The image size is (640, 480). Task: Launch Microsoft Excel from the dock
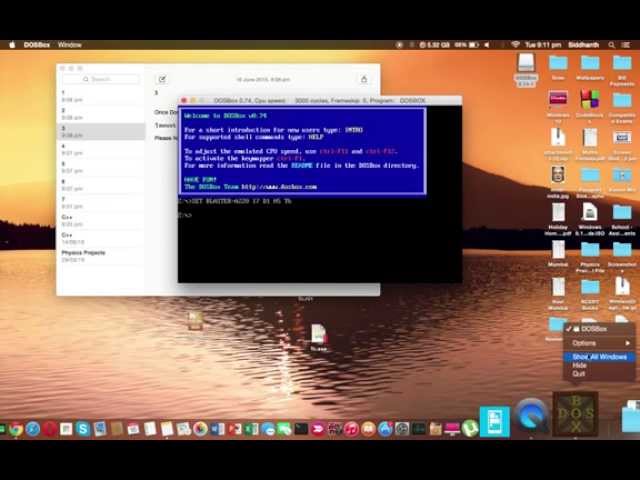[251, 429]
